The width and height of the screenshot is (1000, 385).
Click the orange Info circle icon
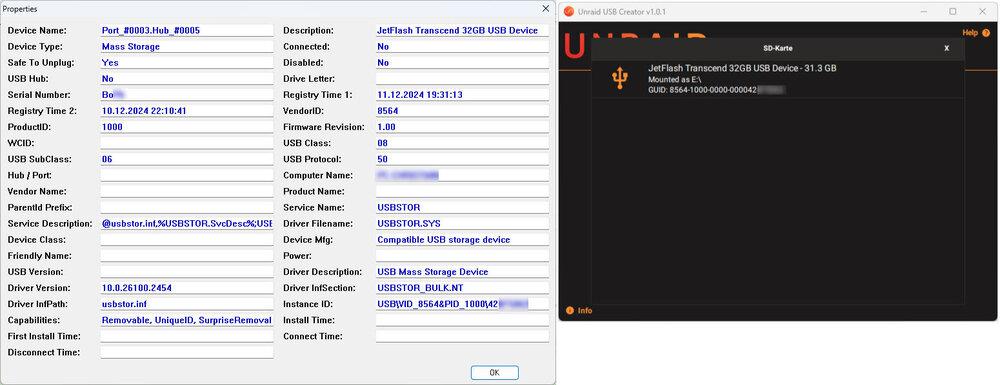(570, 311)
